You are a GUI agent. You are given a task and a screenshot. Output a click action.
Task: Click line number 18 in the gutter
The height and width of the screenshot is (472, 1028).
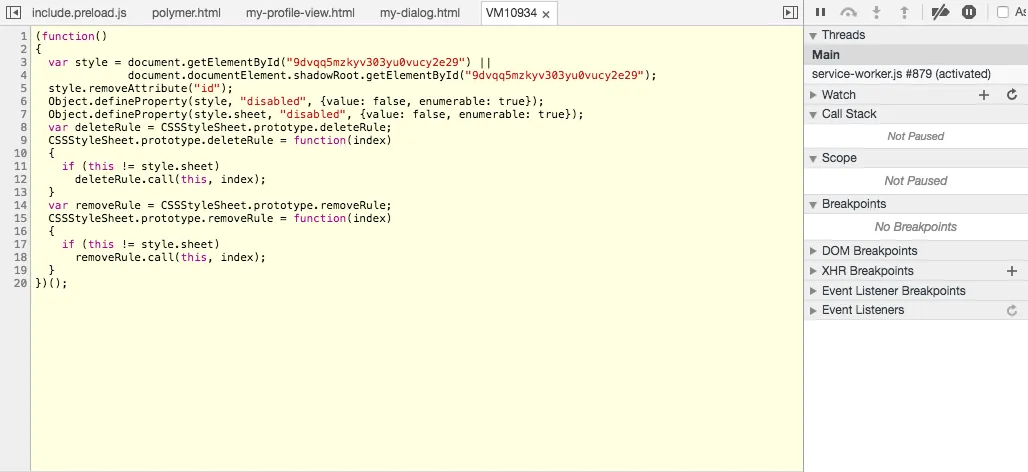click(20, 257)
